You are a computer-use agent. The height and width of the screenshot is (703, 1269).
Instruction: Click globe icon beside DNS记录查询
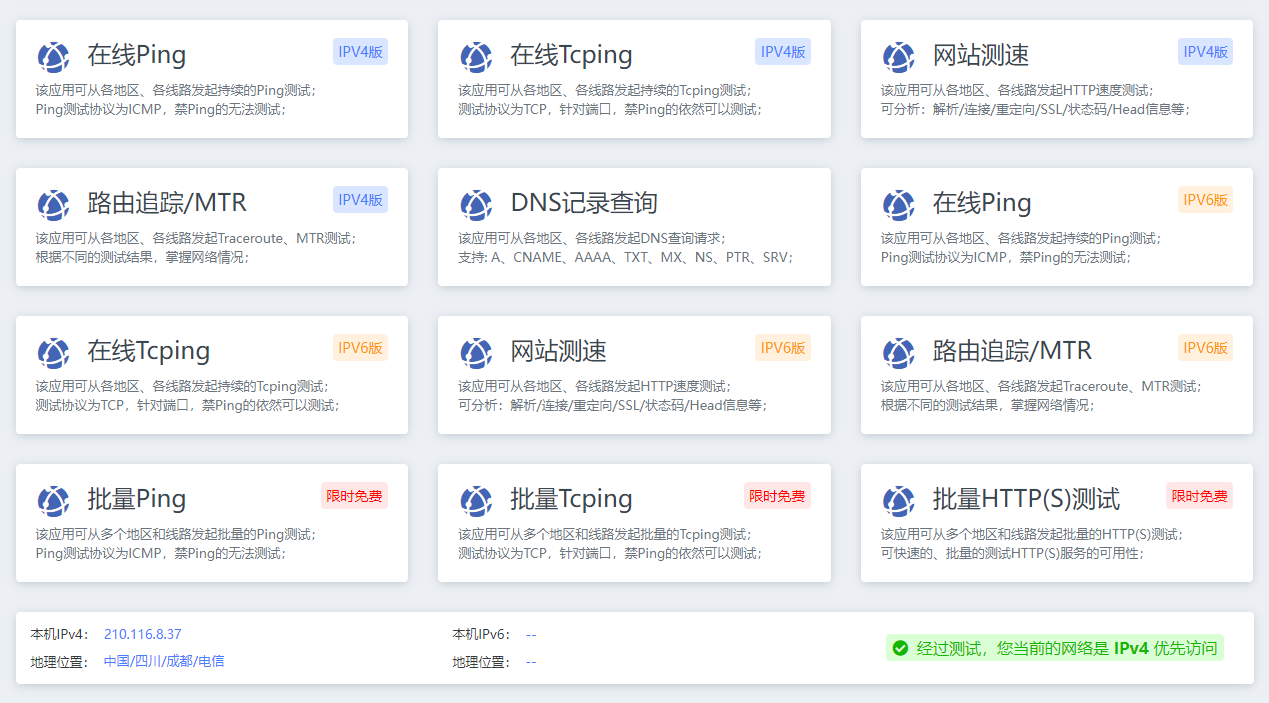click(x=476, y=205)
